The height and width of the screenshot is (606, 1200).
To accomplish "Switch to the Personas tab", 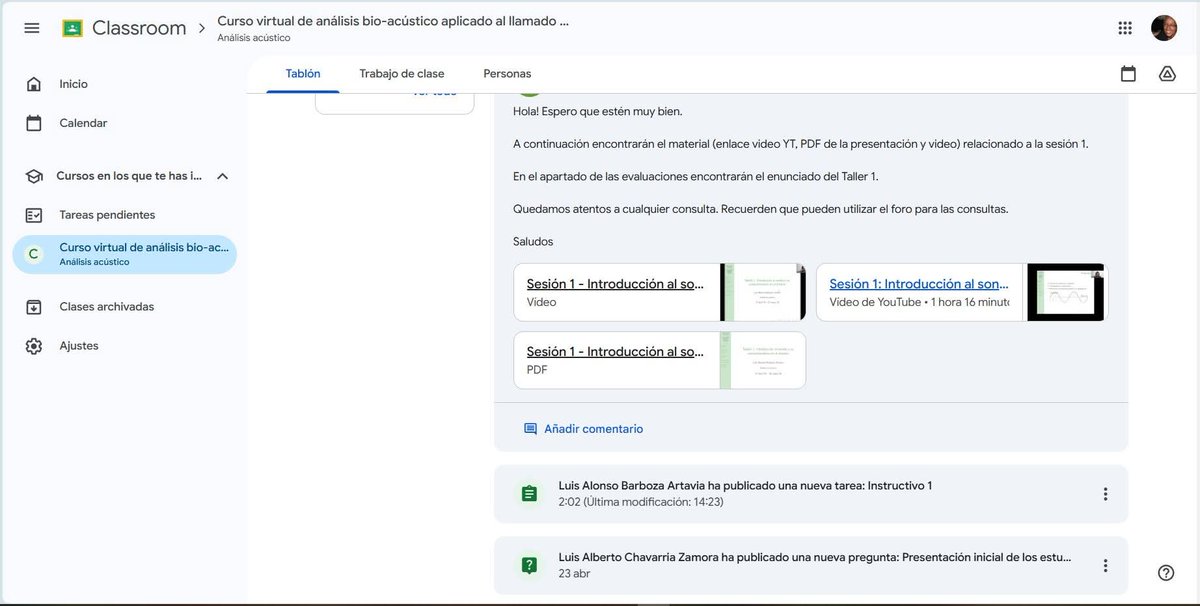I will click(507, 74).
